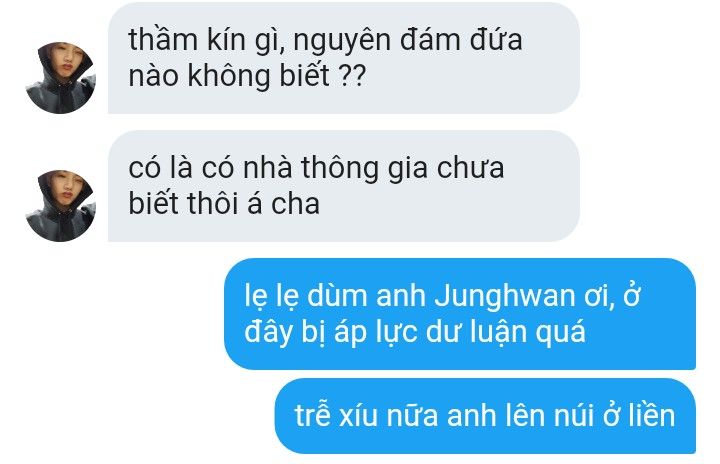
Task: Click "biết thôi á cha" text line
Action: coord(224,203)
